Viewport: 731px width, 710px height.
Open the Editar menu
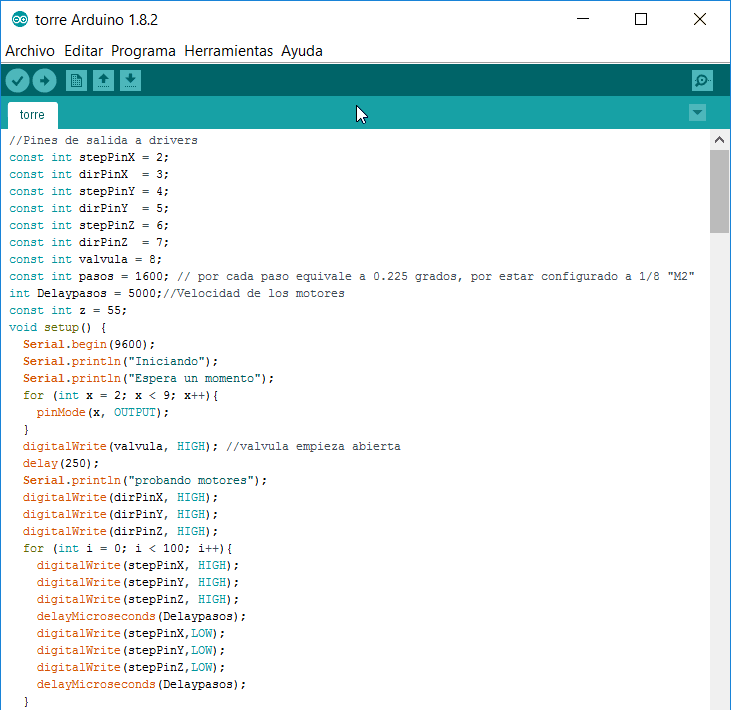(83, 51)
